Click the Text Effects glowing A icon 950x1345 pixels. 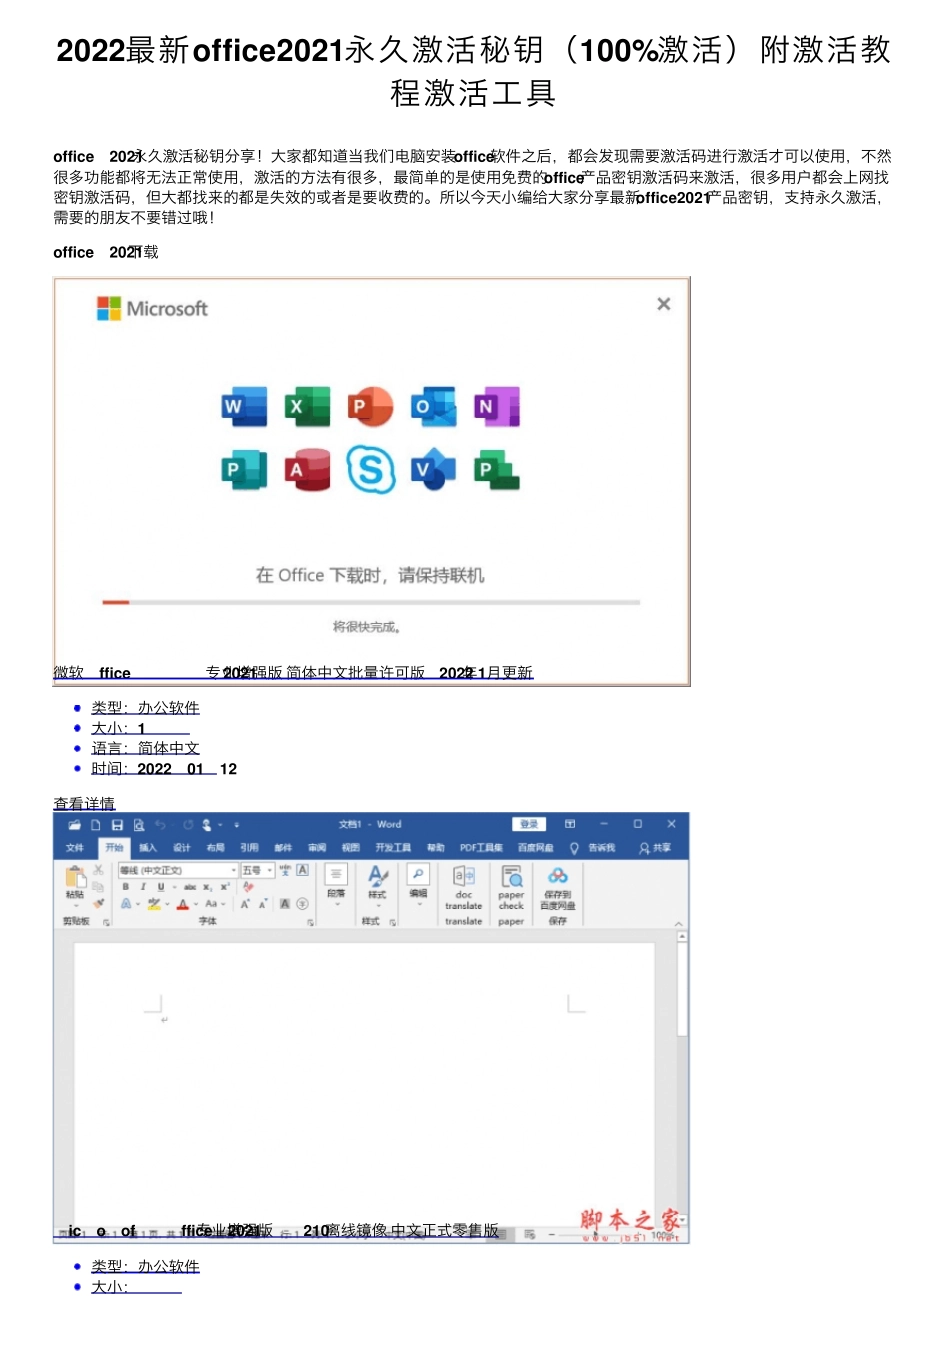point(126,903)
